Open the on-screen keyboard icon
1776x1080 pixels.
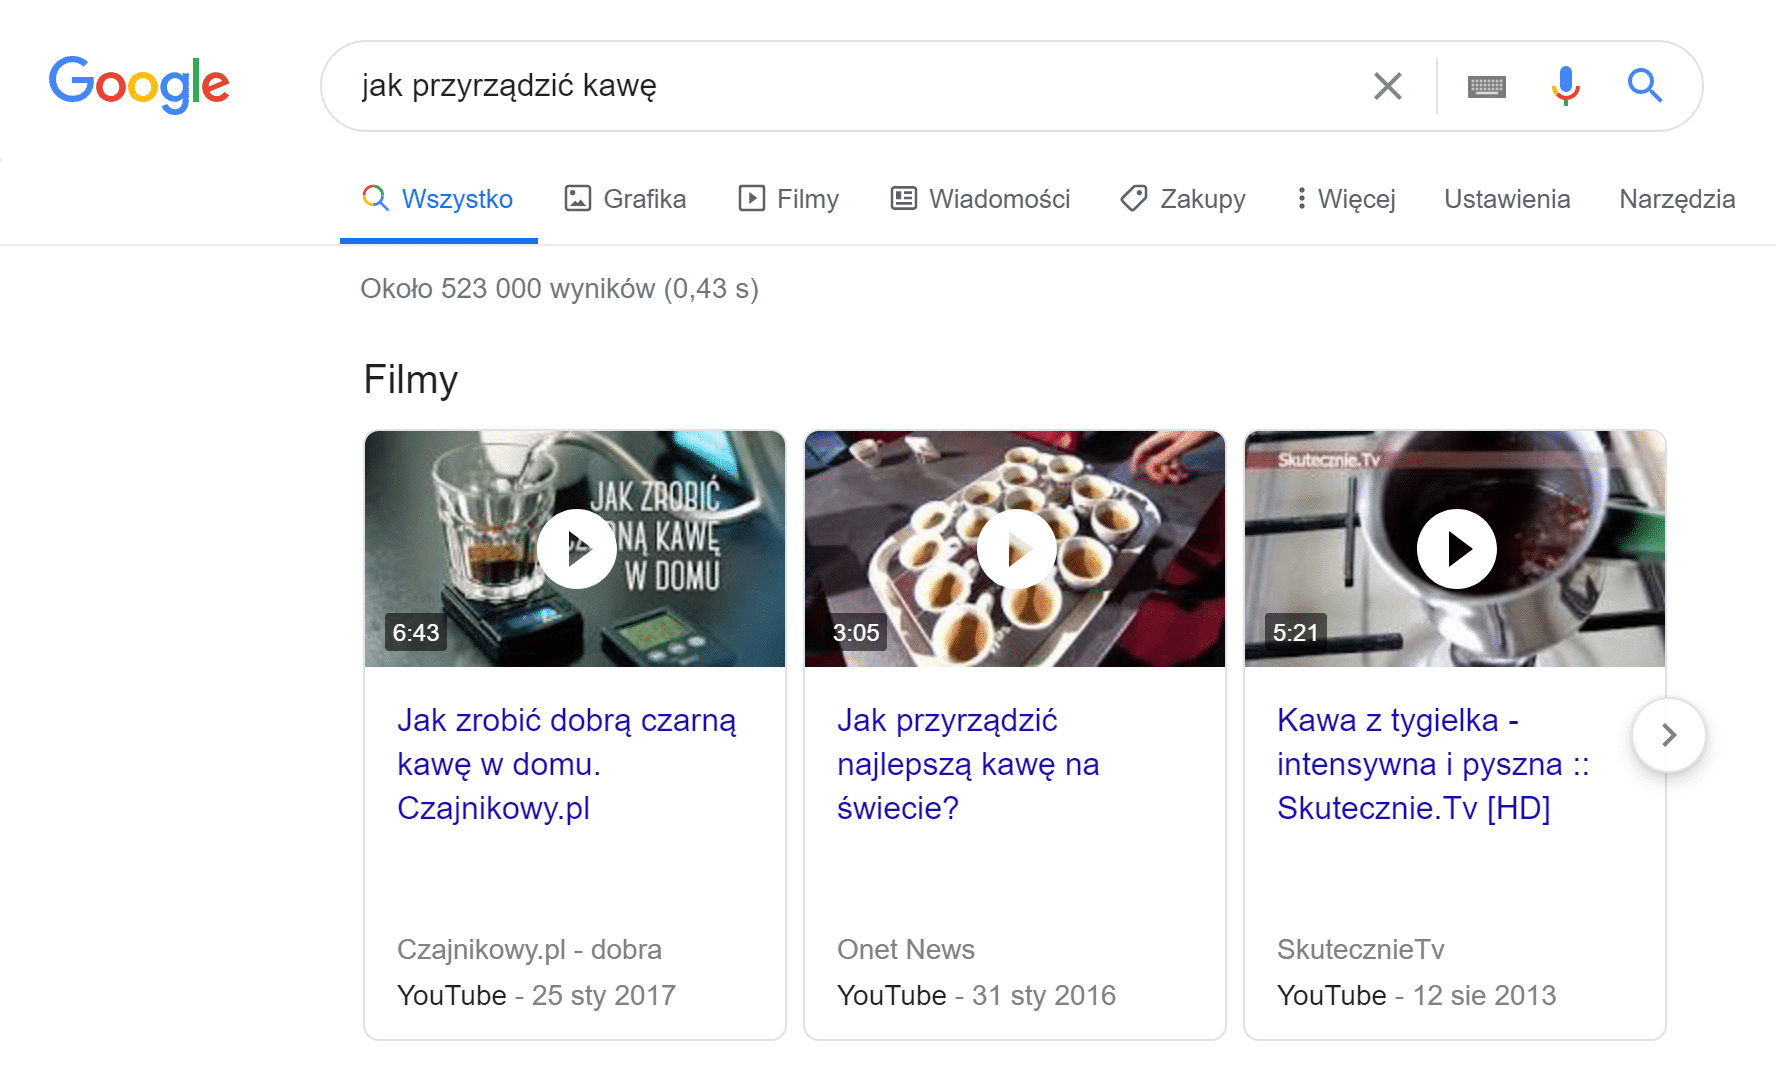1486,87
